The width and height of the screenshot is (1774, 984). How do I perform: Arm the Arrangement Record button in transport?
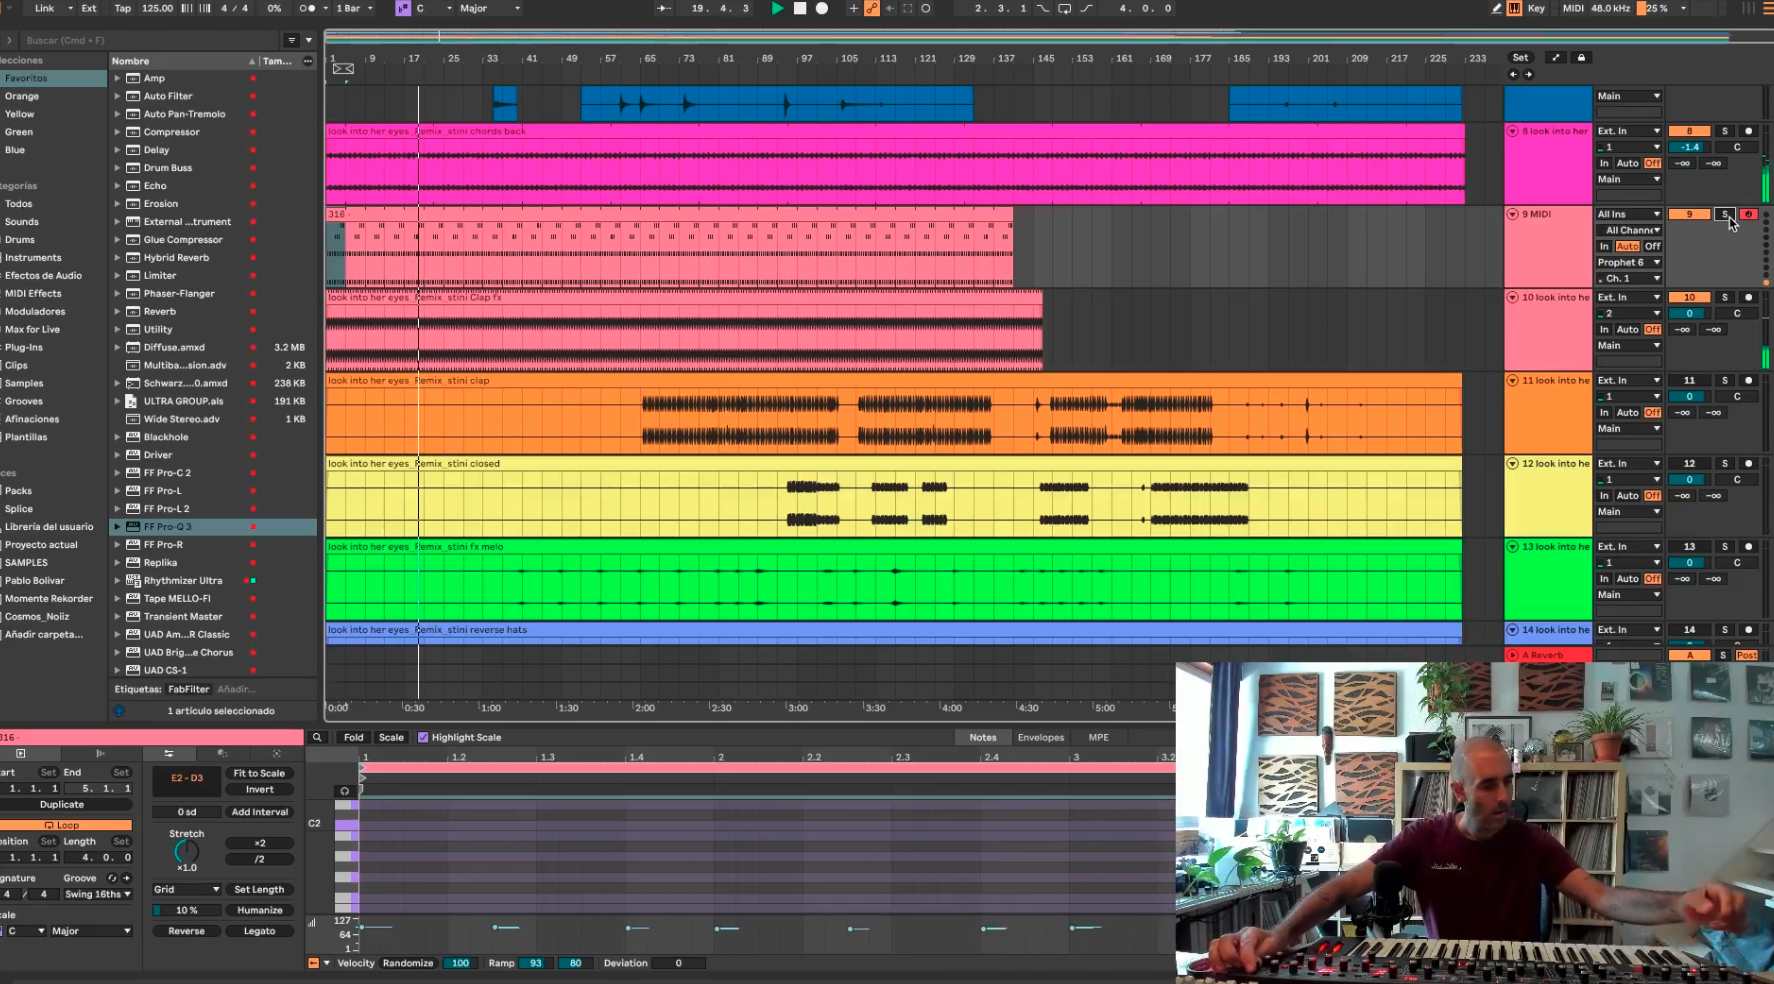[x=822, y=8]
